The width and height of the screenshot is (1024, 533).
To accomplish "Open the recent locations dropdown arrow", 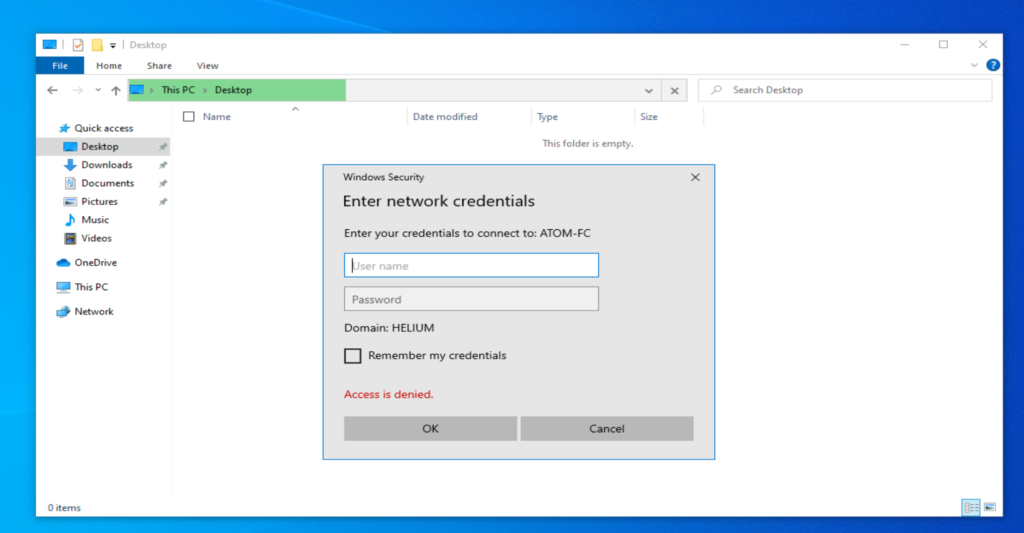I will pyautogui.click(x=98, y=90).
